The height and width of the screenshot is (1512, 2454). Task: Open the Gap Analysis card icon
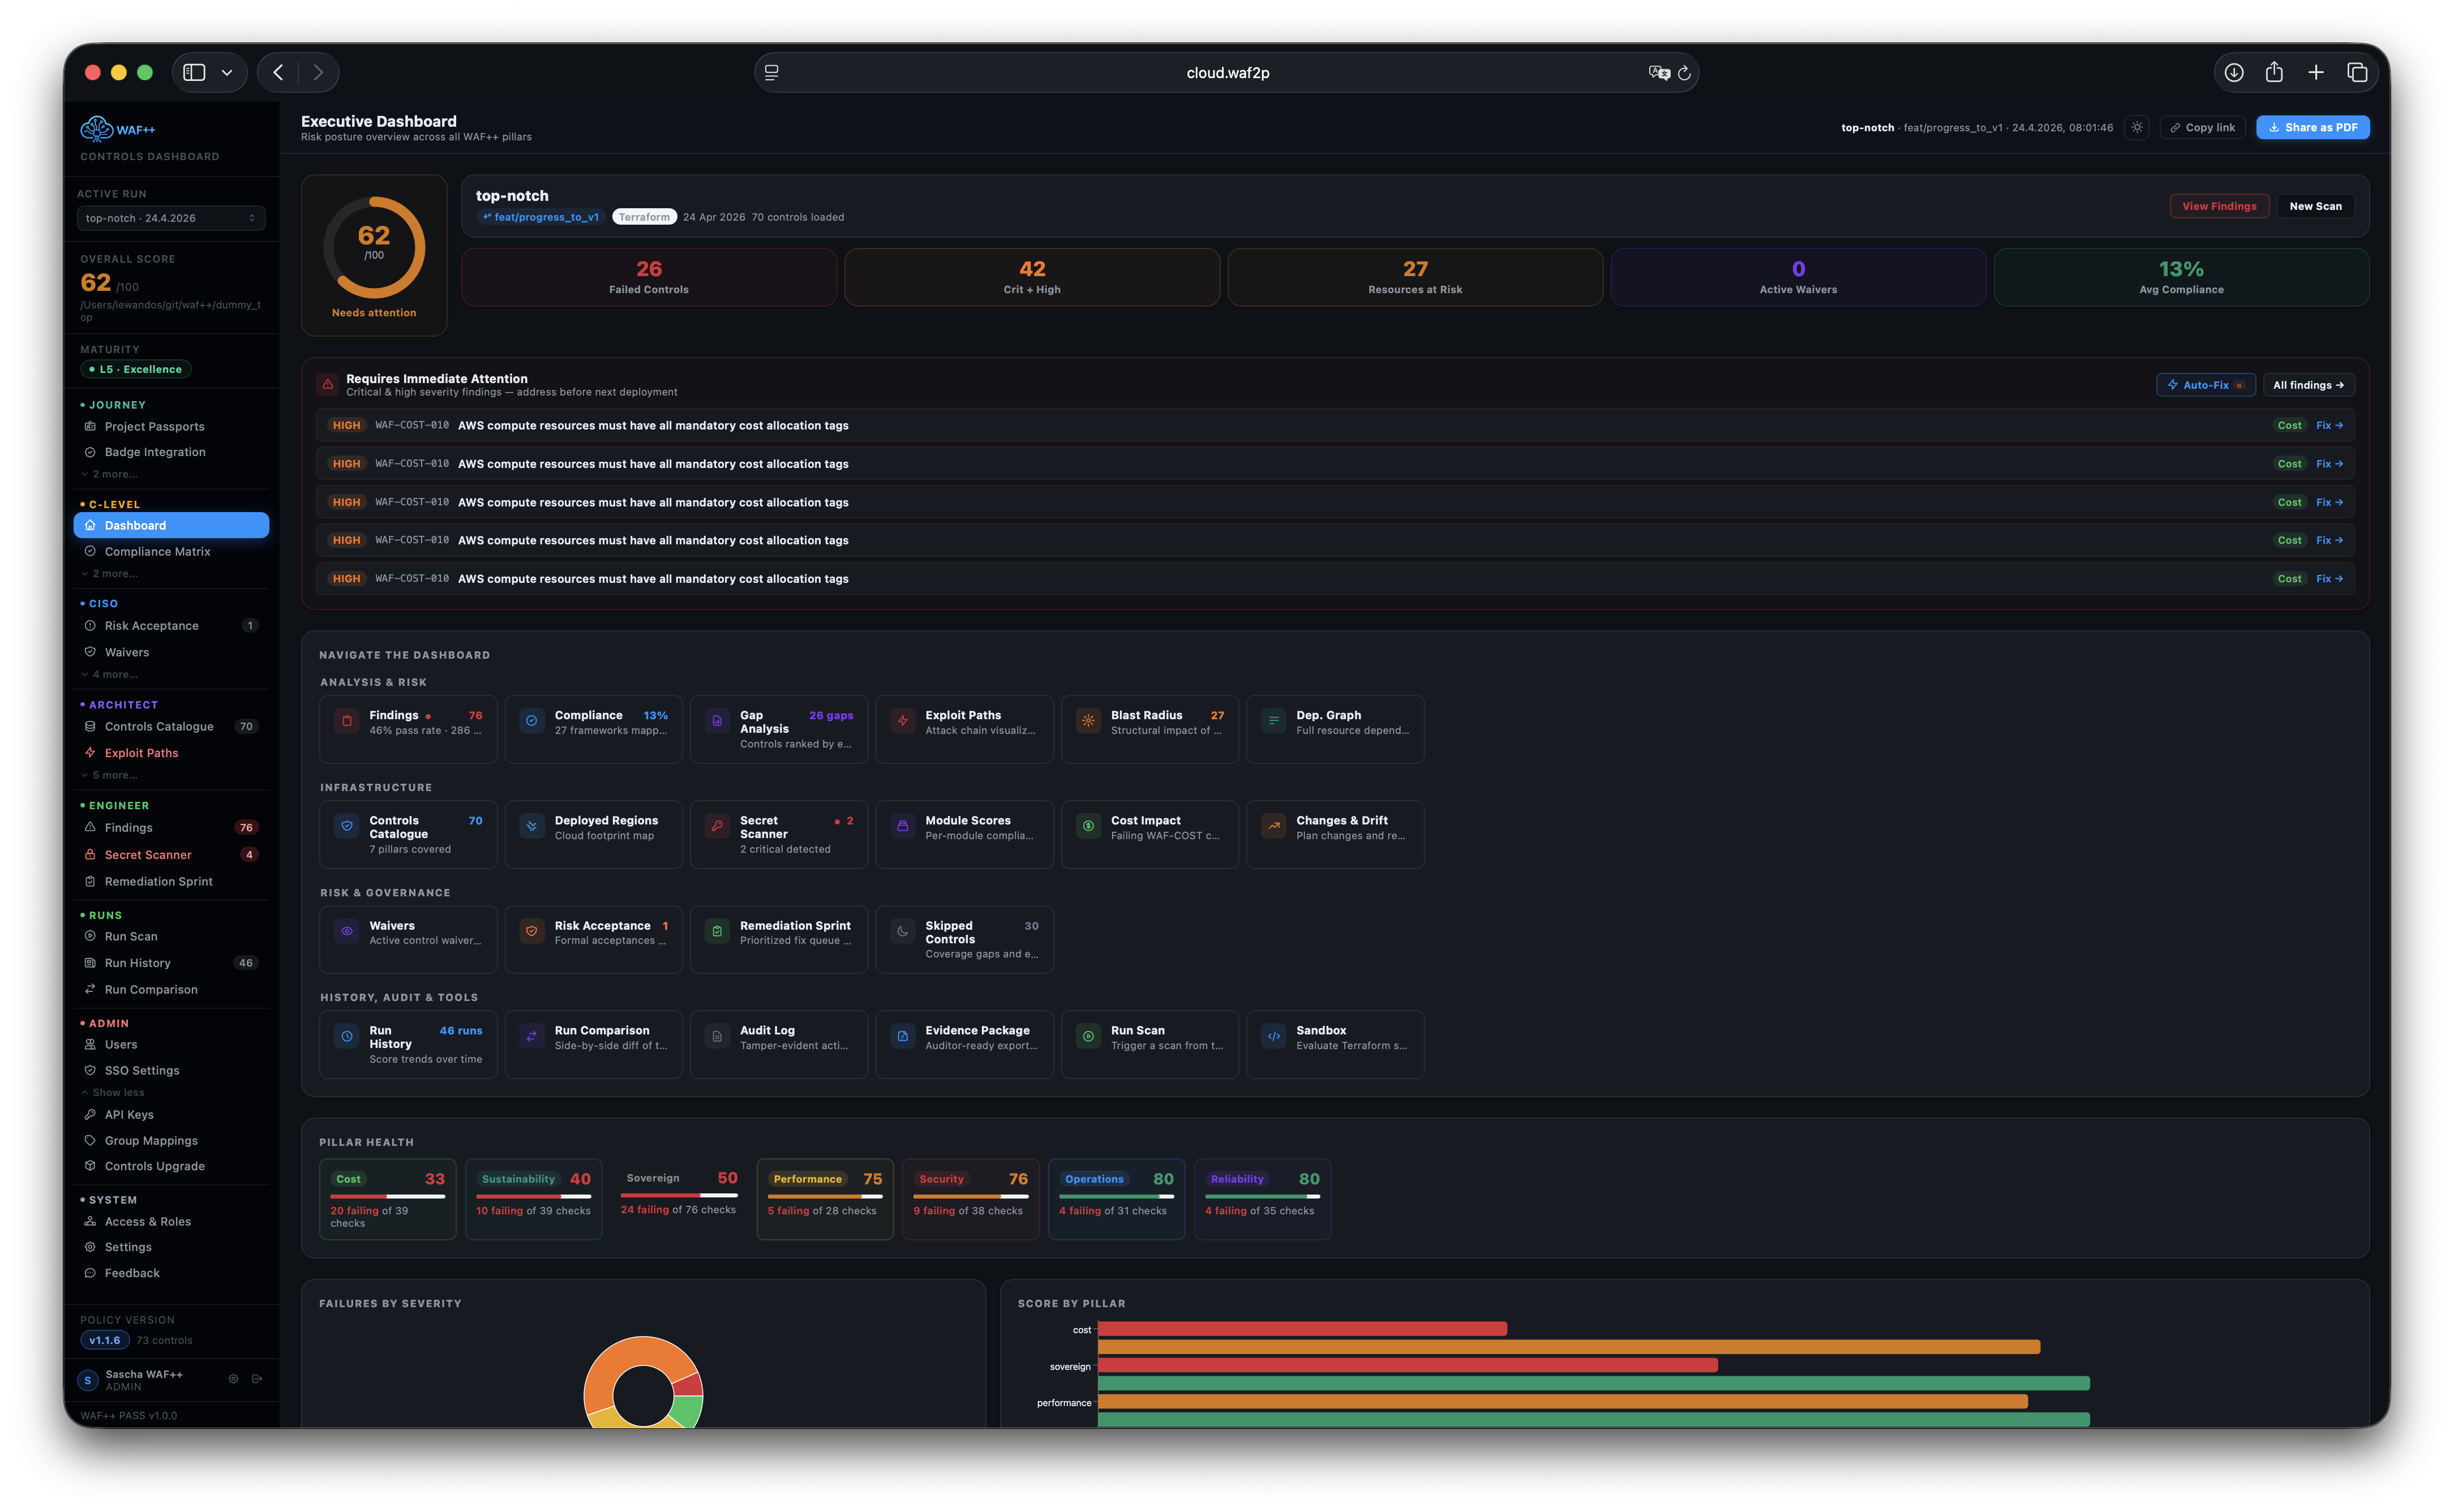click(717, 721)
